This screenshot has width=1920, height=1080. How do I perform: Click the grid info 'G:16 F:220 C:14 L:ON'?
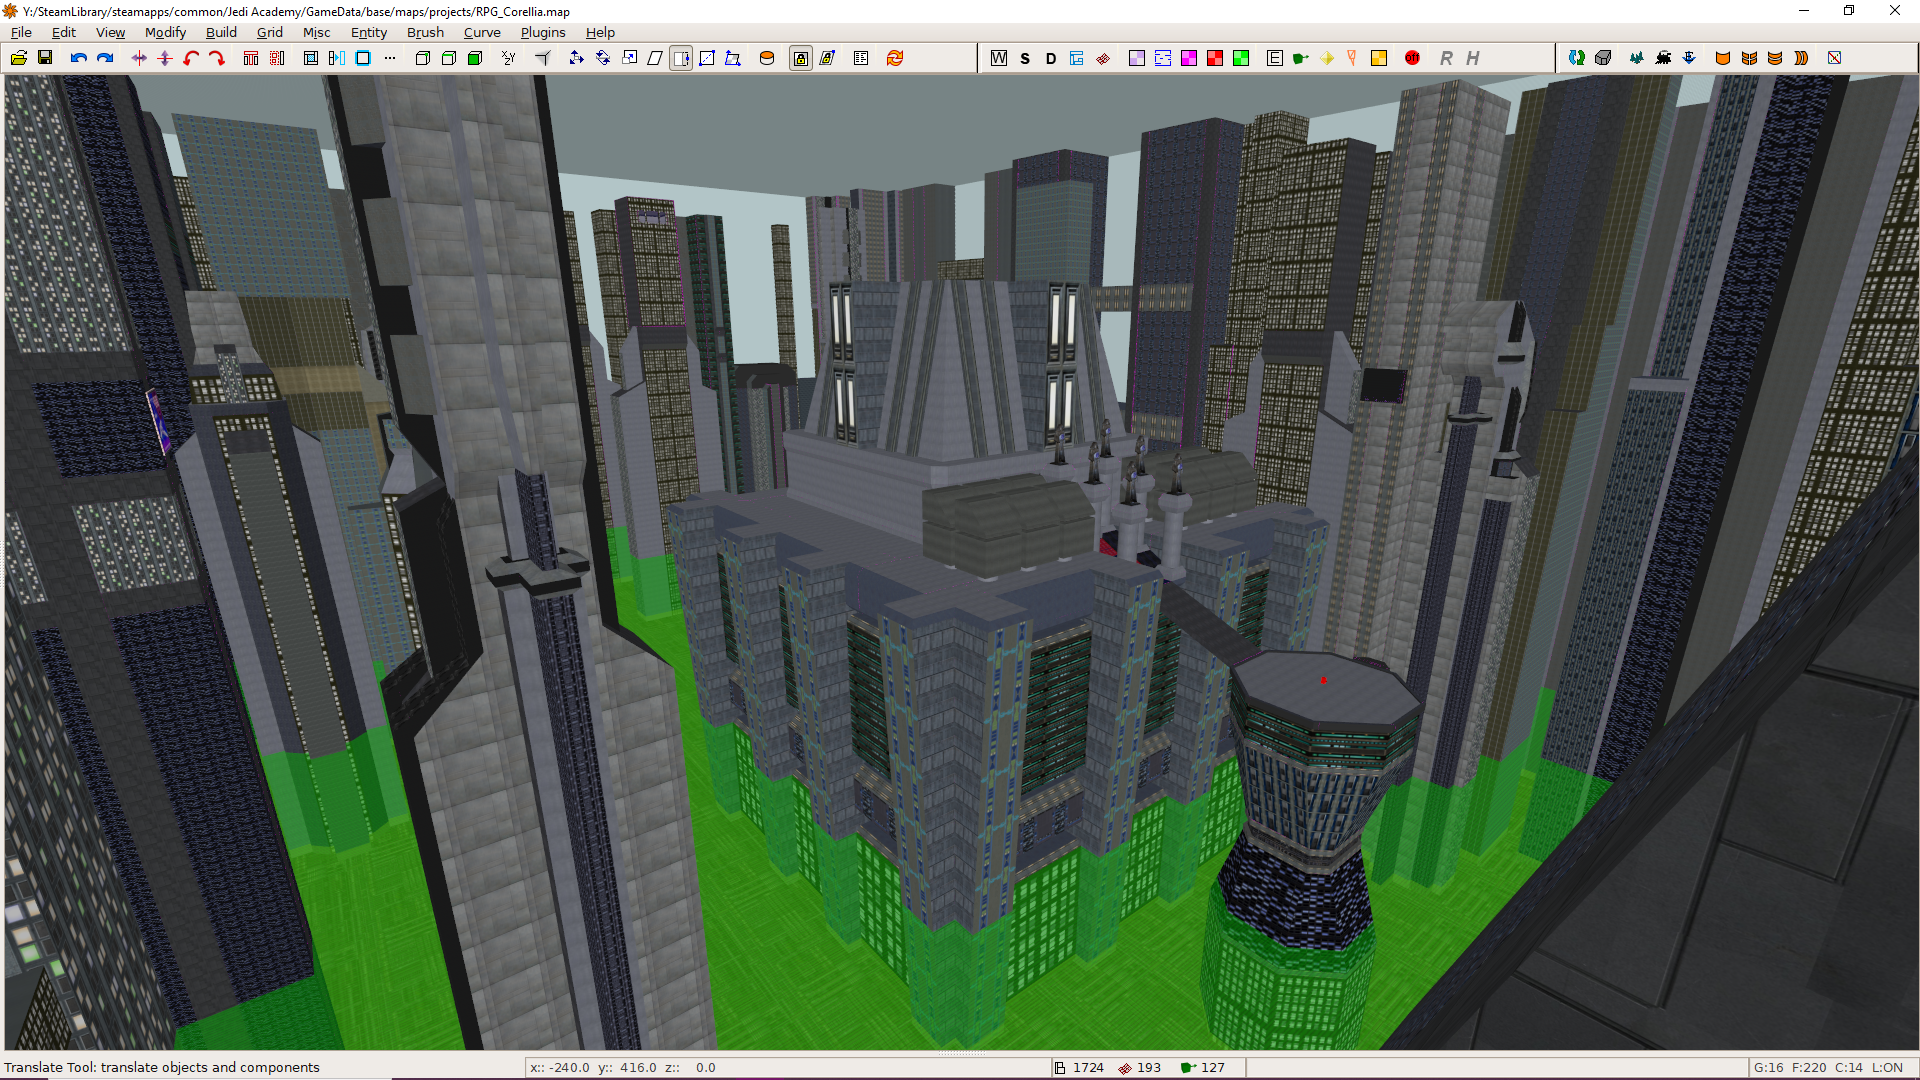tap(1828, 1067)
